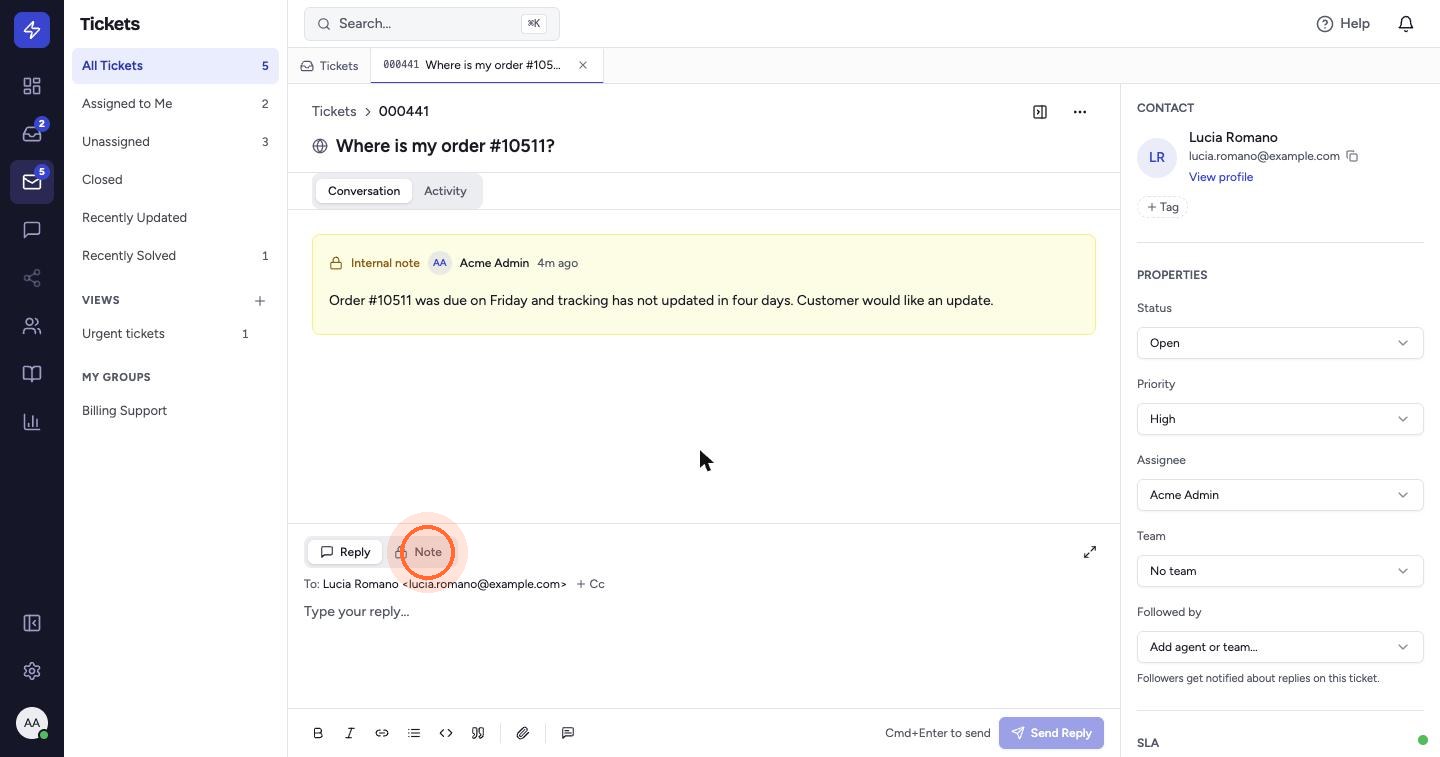Viewport: 1440px width, 757px height.
Task: Open the contacts people icon in left rail
Action: (32, 326)
